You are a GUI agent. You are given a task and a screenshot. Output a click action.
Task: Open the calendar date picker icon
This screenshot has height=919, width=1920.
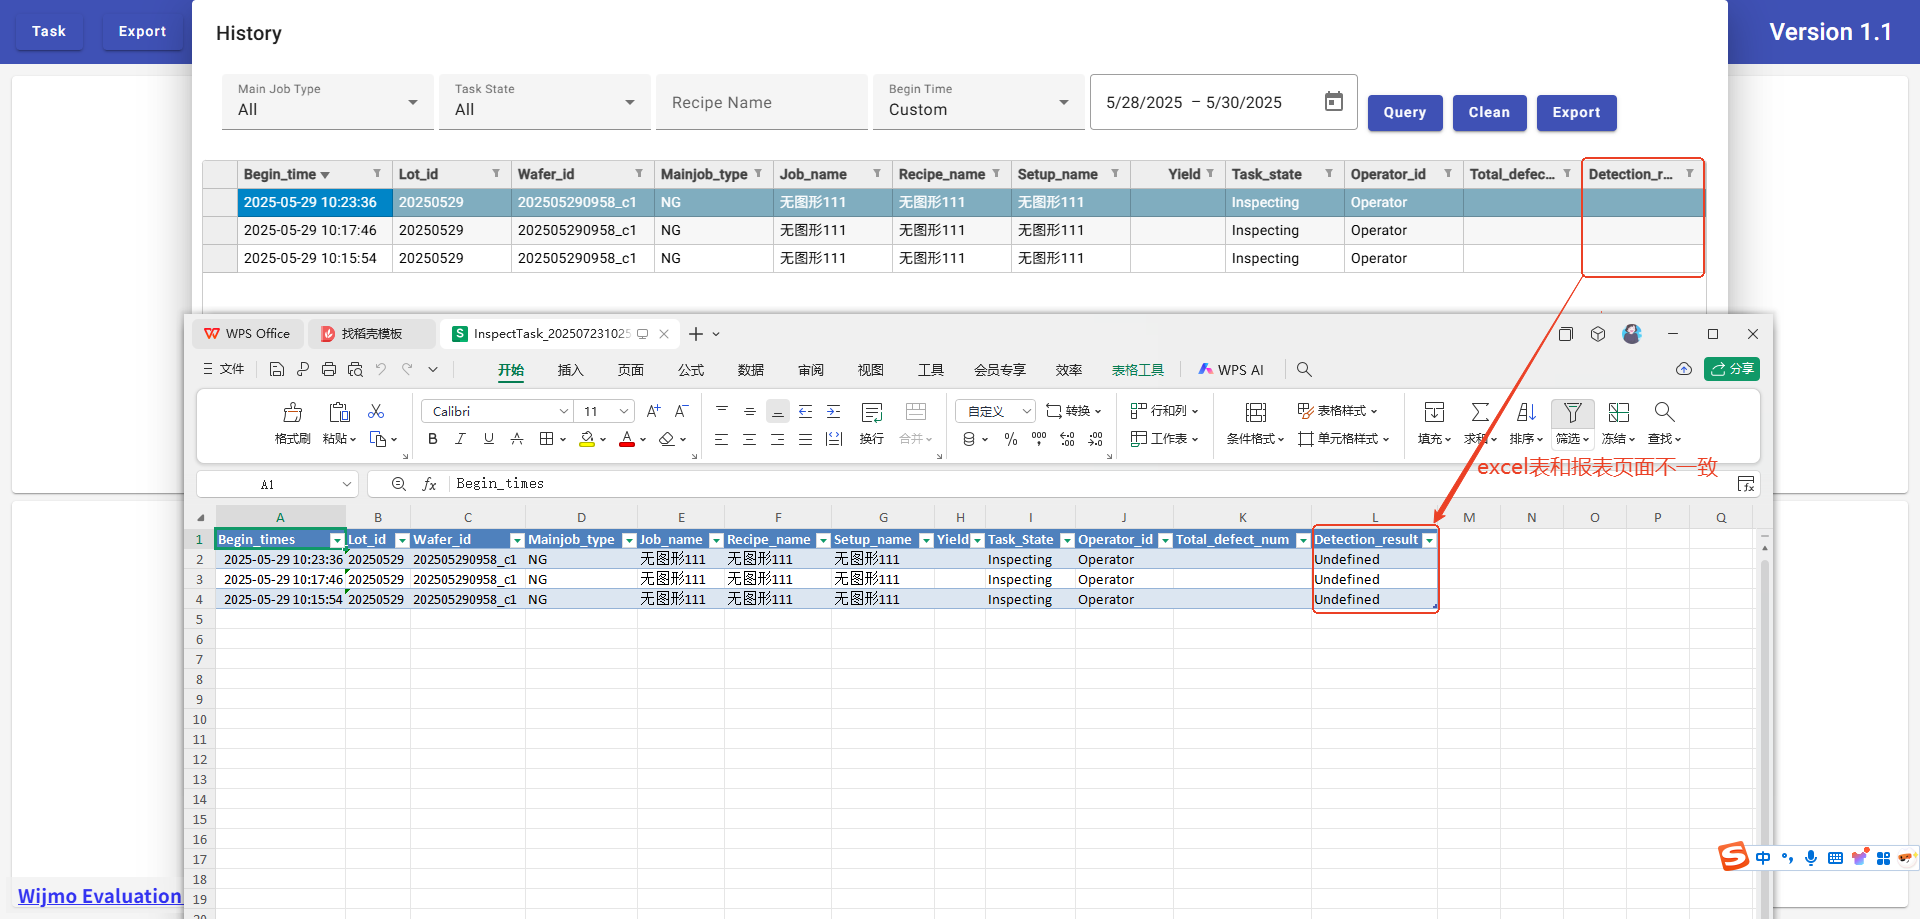tap(1333, 102)
